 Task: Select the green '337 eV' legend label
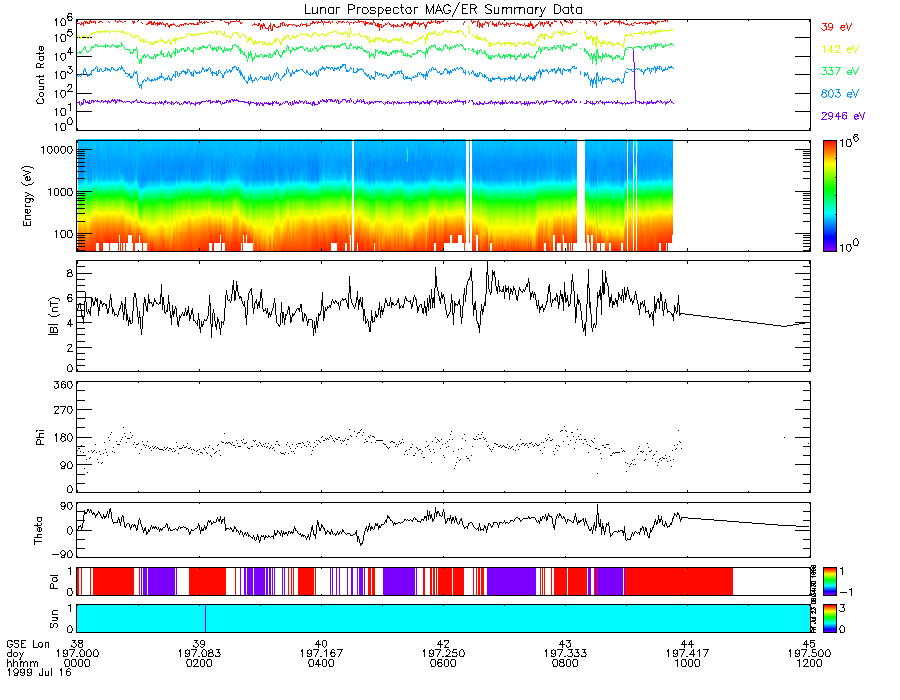pos(840,71)
